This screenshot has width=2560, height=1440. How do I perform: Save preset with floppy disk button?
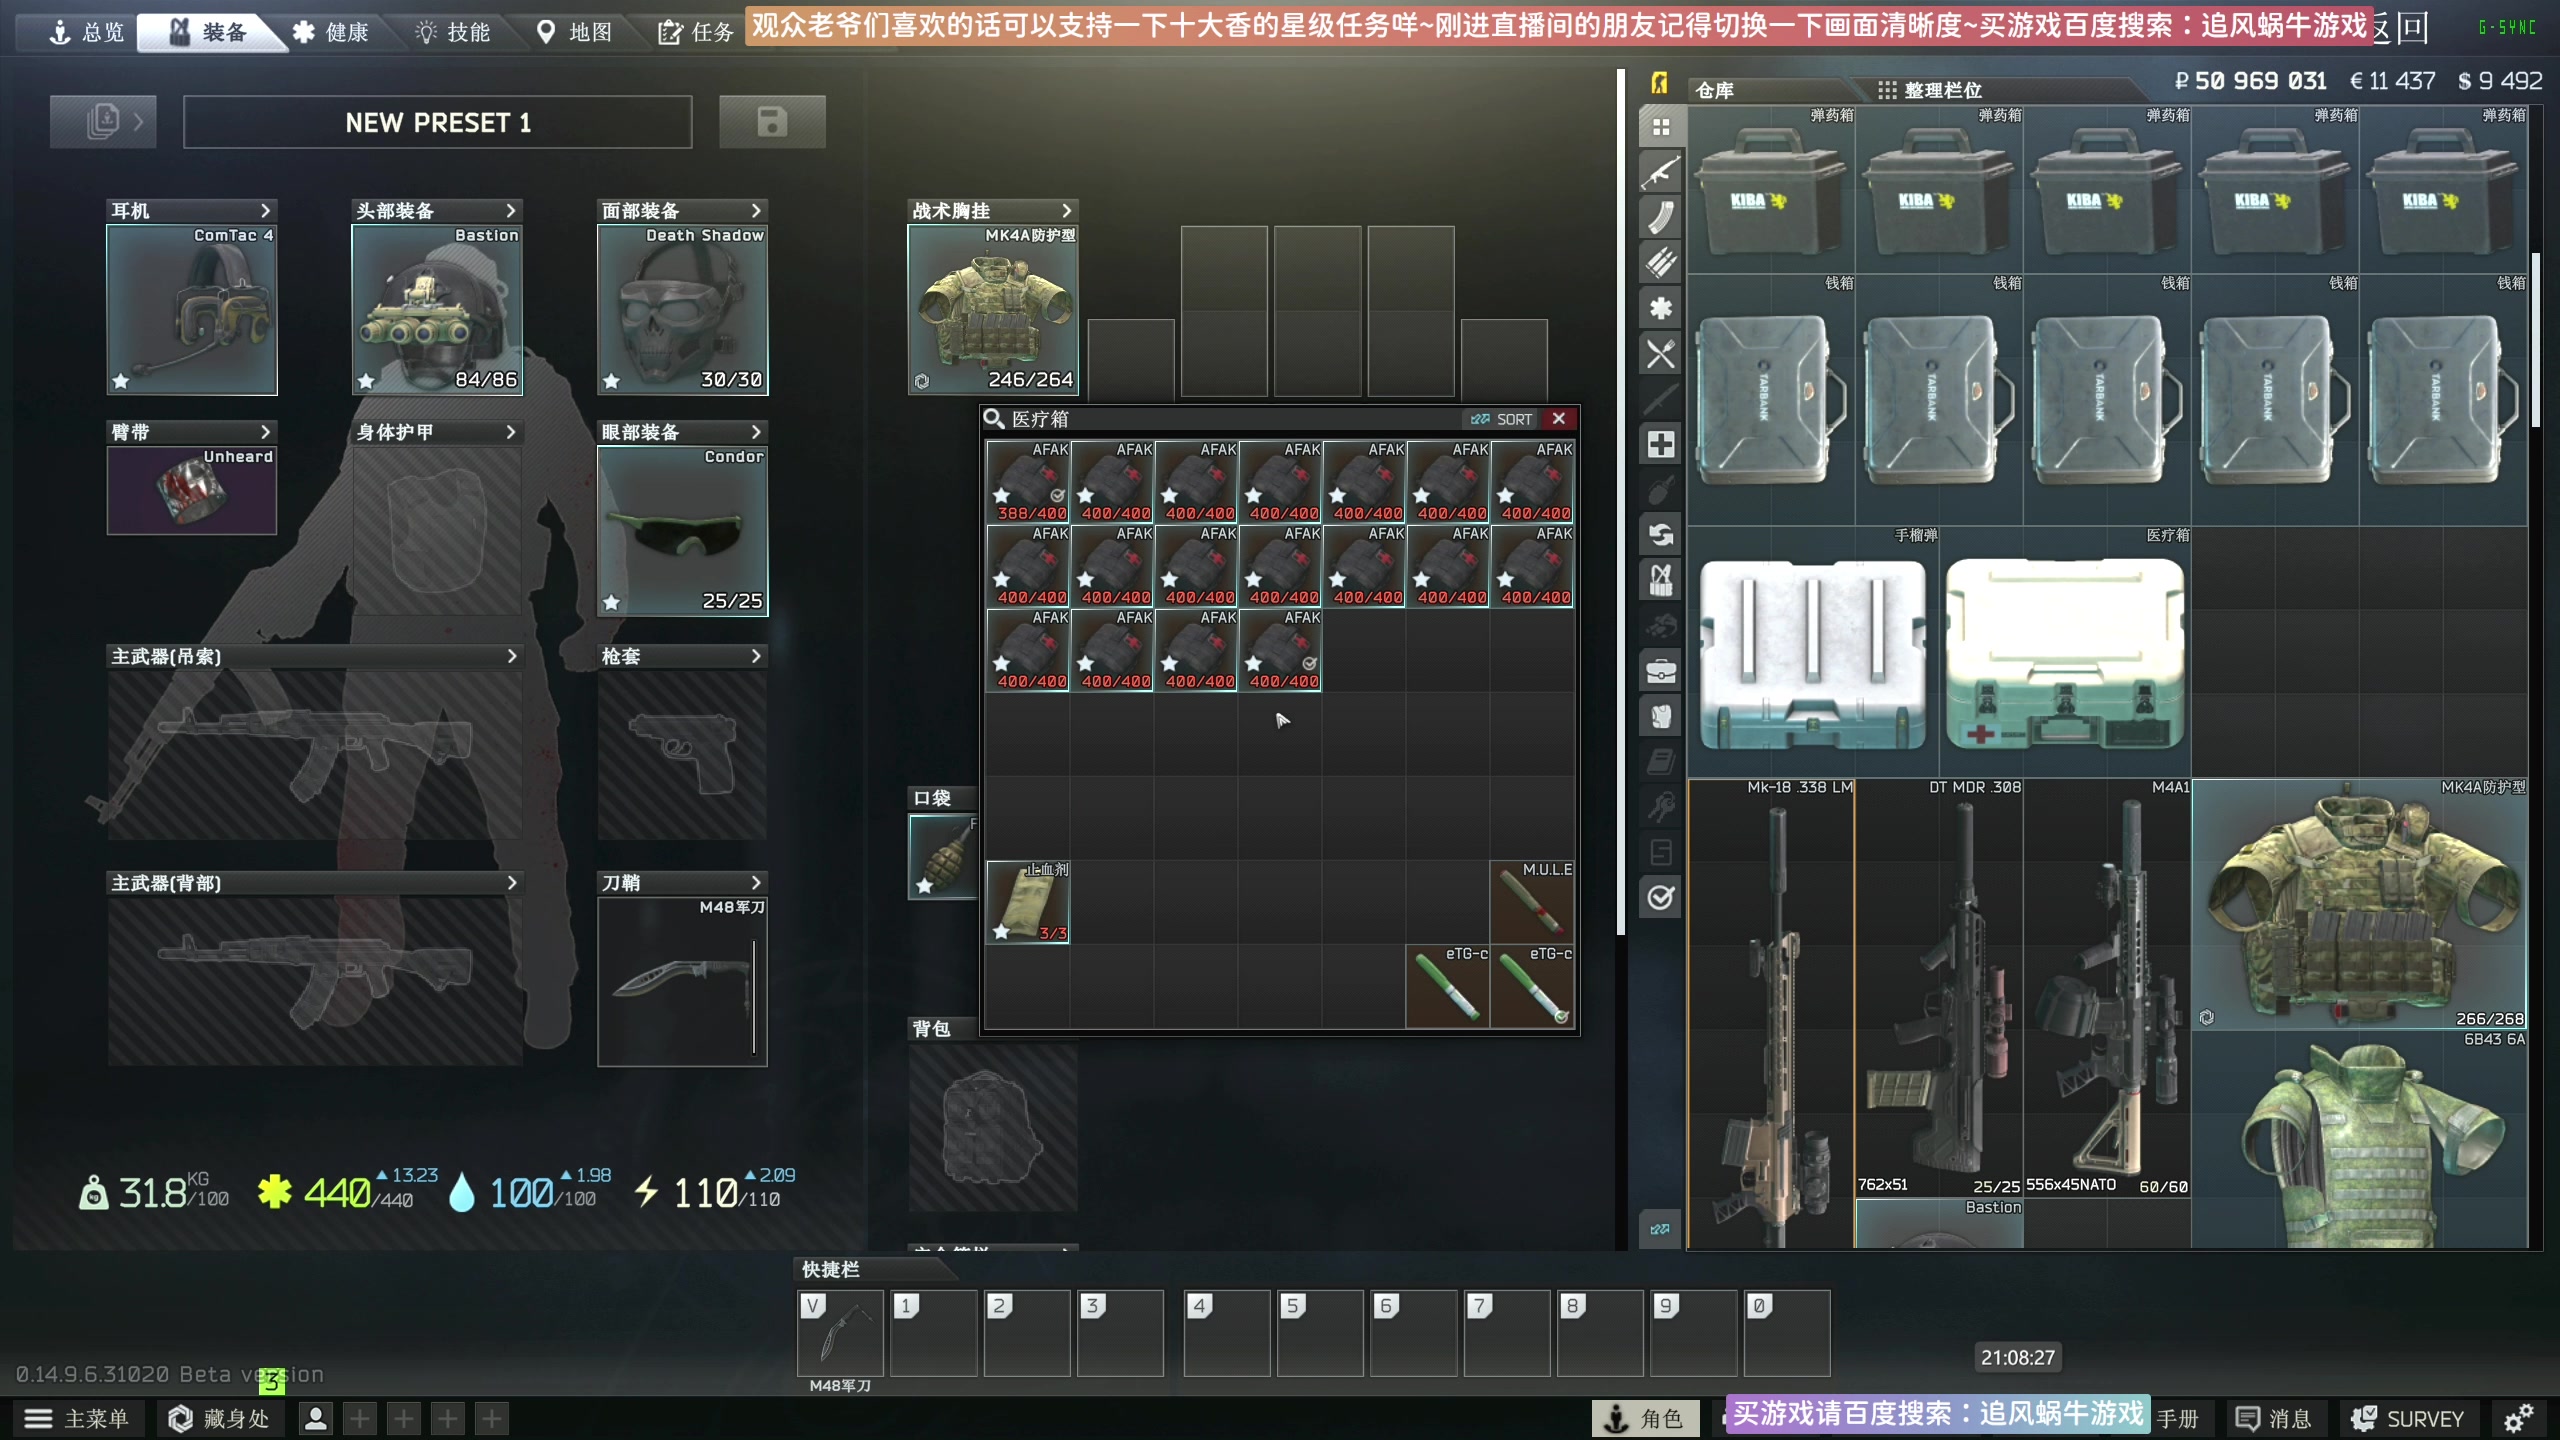(772, 122)
